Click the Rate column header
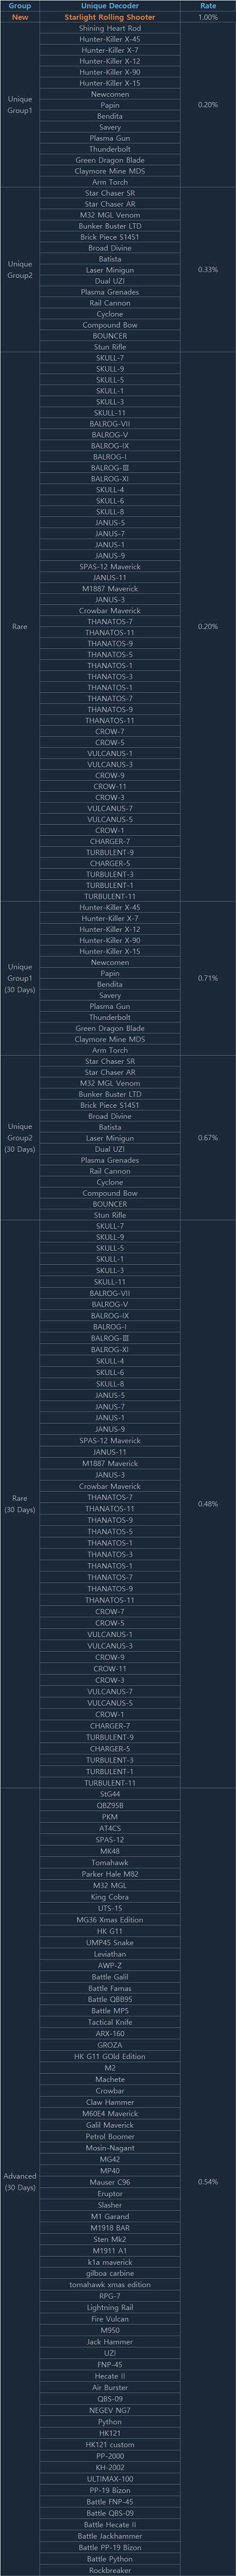Viewport: 236px width, 2576px height. 208,6
